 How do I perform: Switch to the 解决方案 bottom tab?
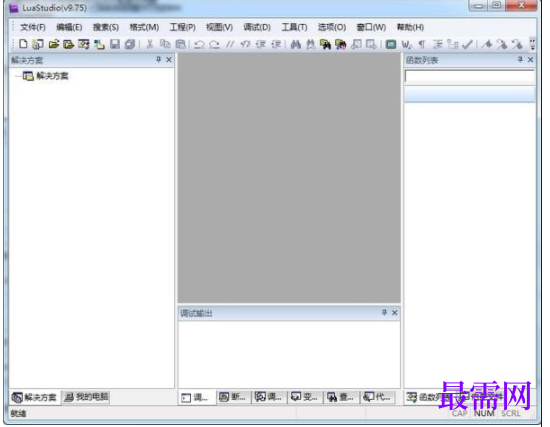(x=34, y=397)
